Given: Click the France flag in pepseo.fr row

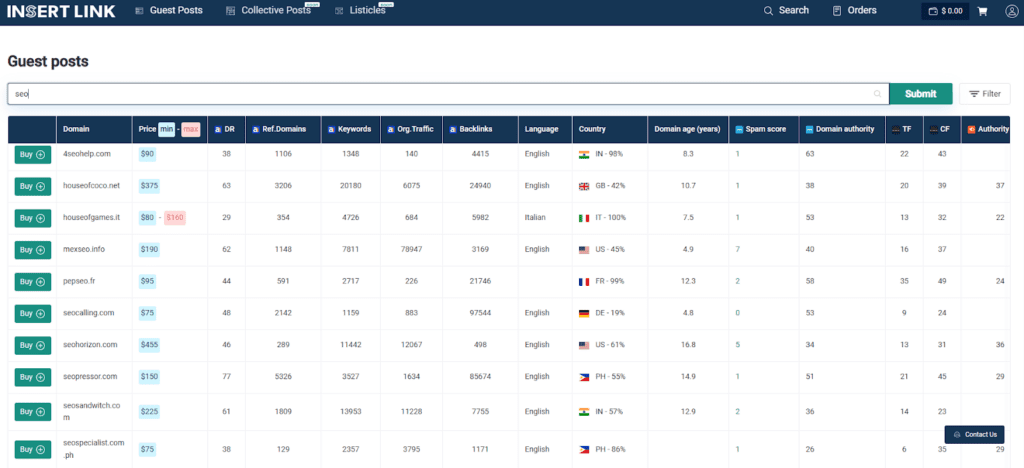Looking at the screenshot, I should point(584,282).
